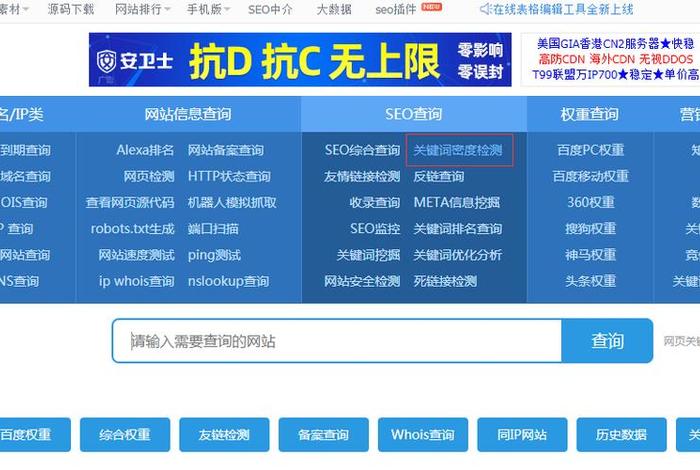The image size is (700, 470).
Task: Open robots.txt生成 tool
Action: (133, 229)
